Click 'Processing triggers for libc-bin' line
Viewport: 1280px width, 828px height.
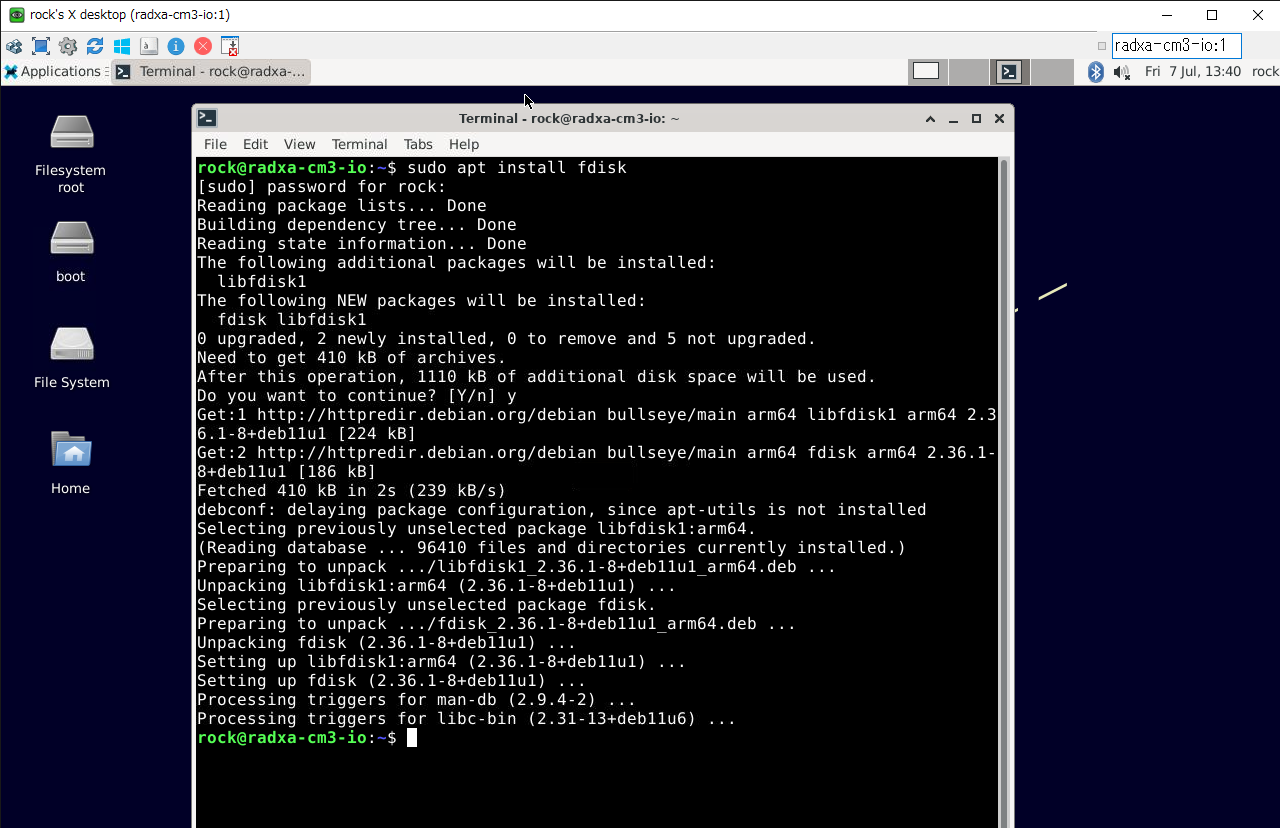466,718
